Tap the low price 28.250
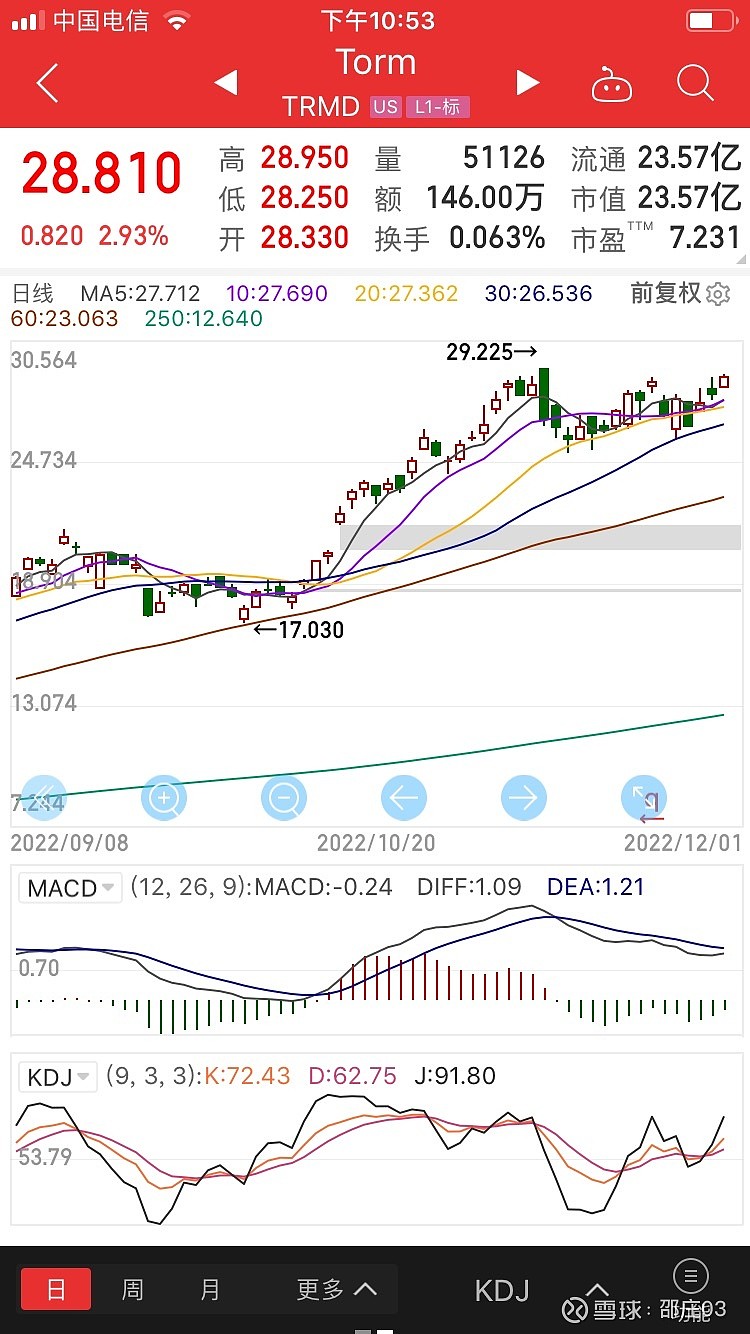This screenshot has height=1334, width=750. click(305, 198)
